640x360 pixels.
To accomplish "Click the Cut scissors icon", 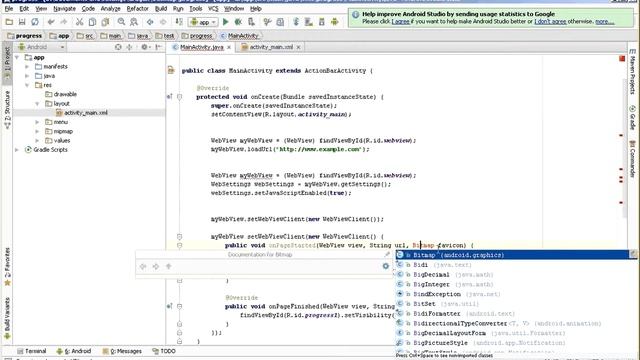I will pyautogui.click(x=80, y=22).
